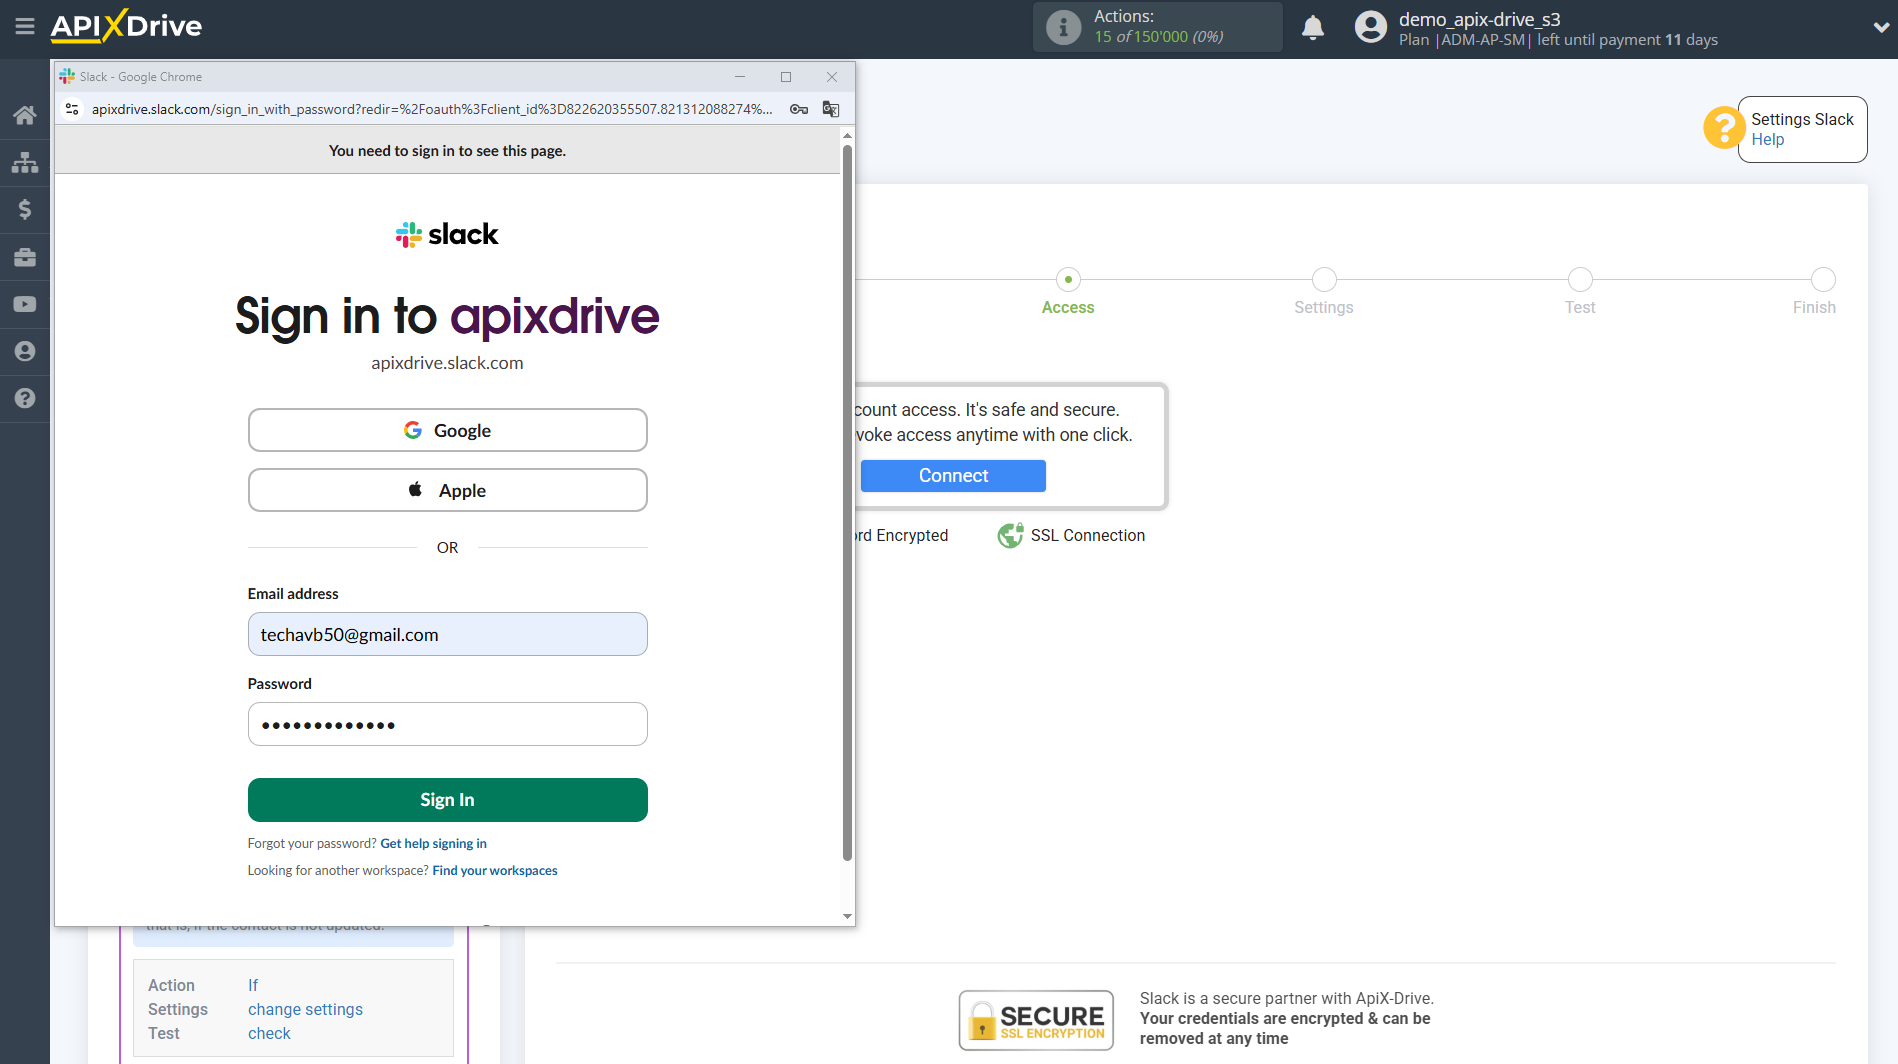Open the connections sitemap icon in the sidebar
The width and height of the screenshot is (1898, 1064).
(25, 162)
